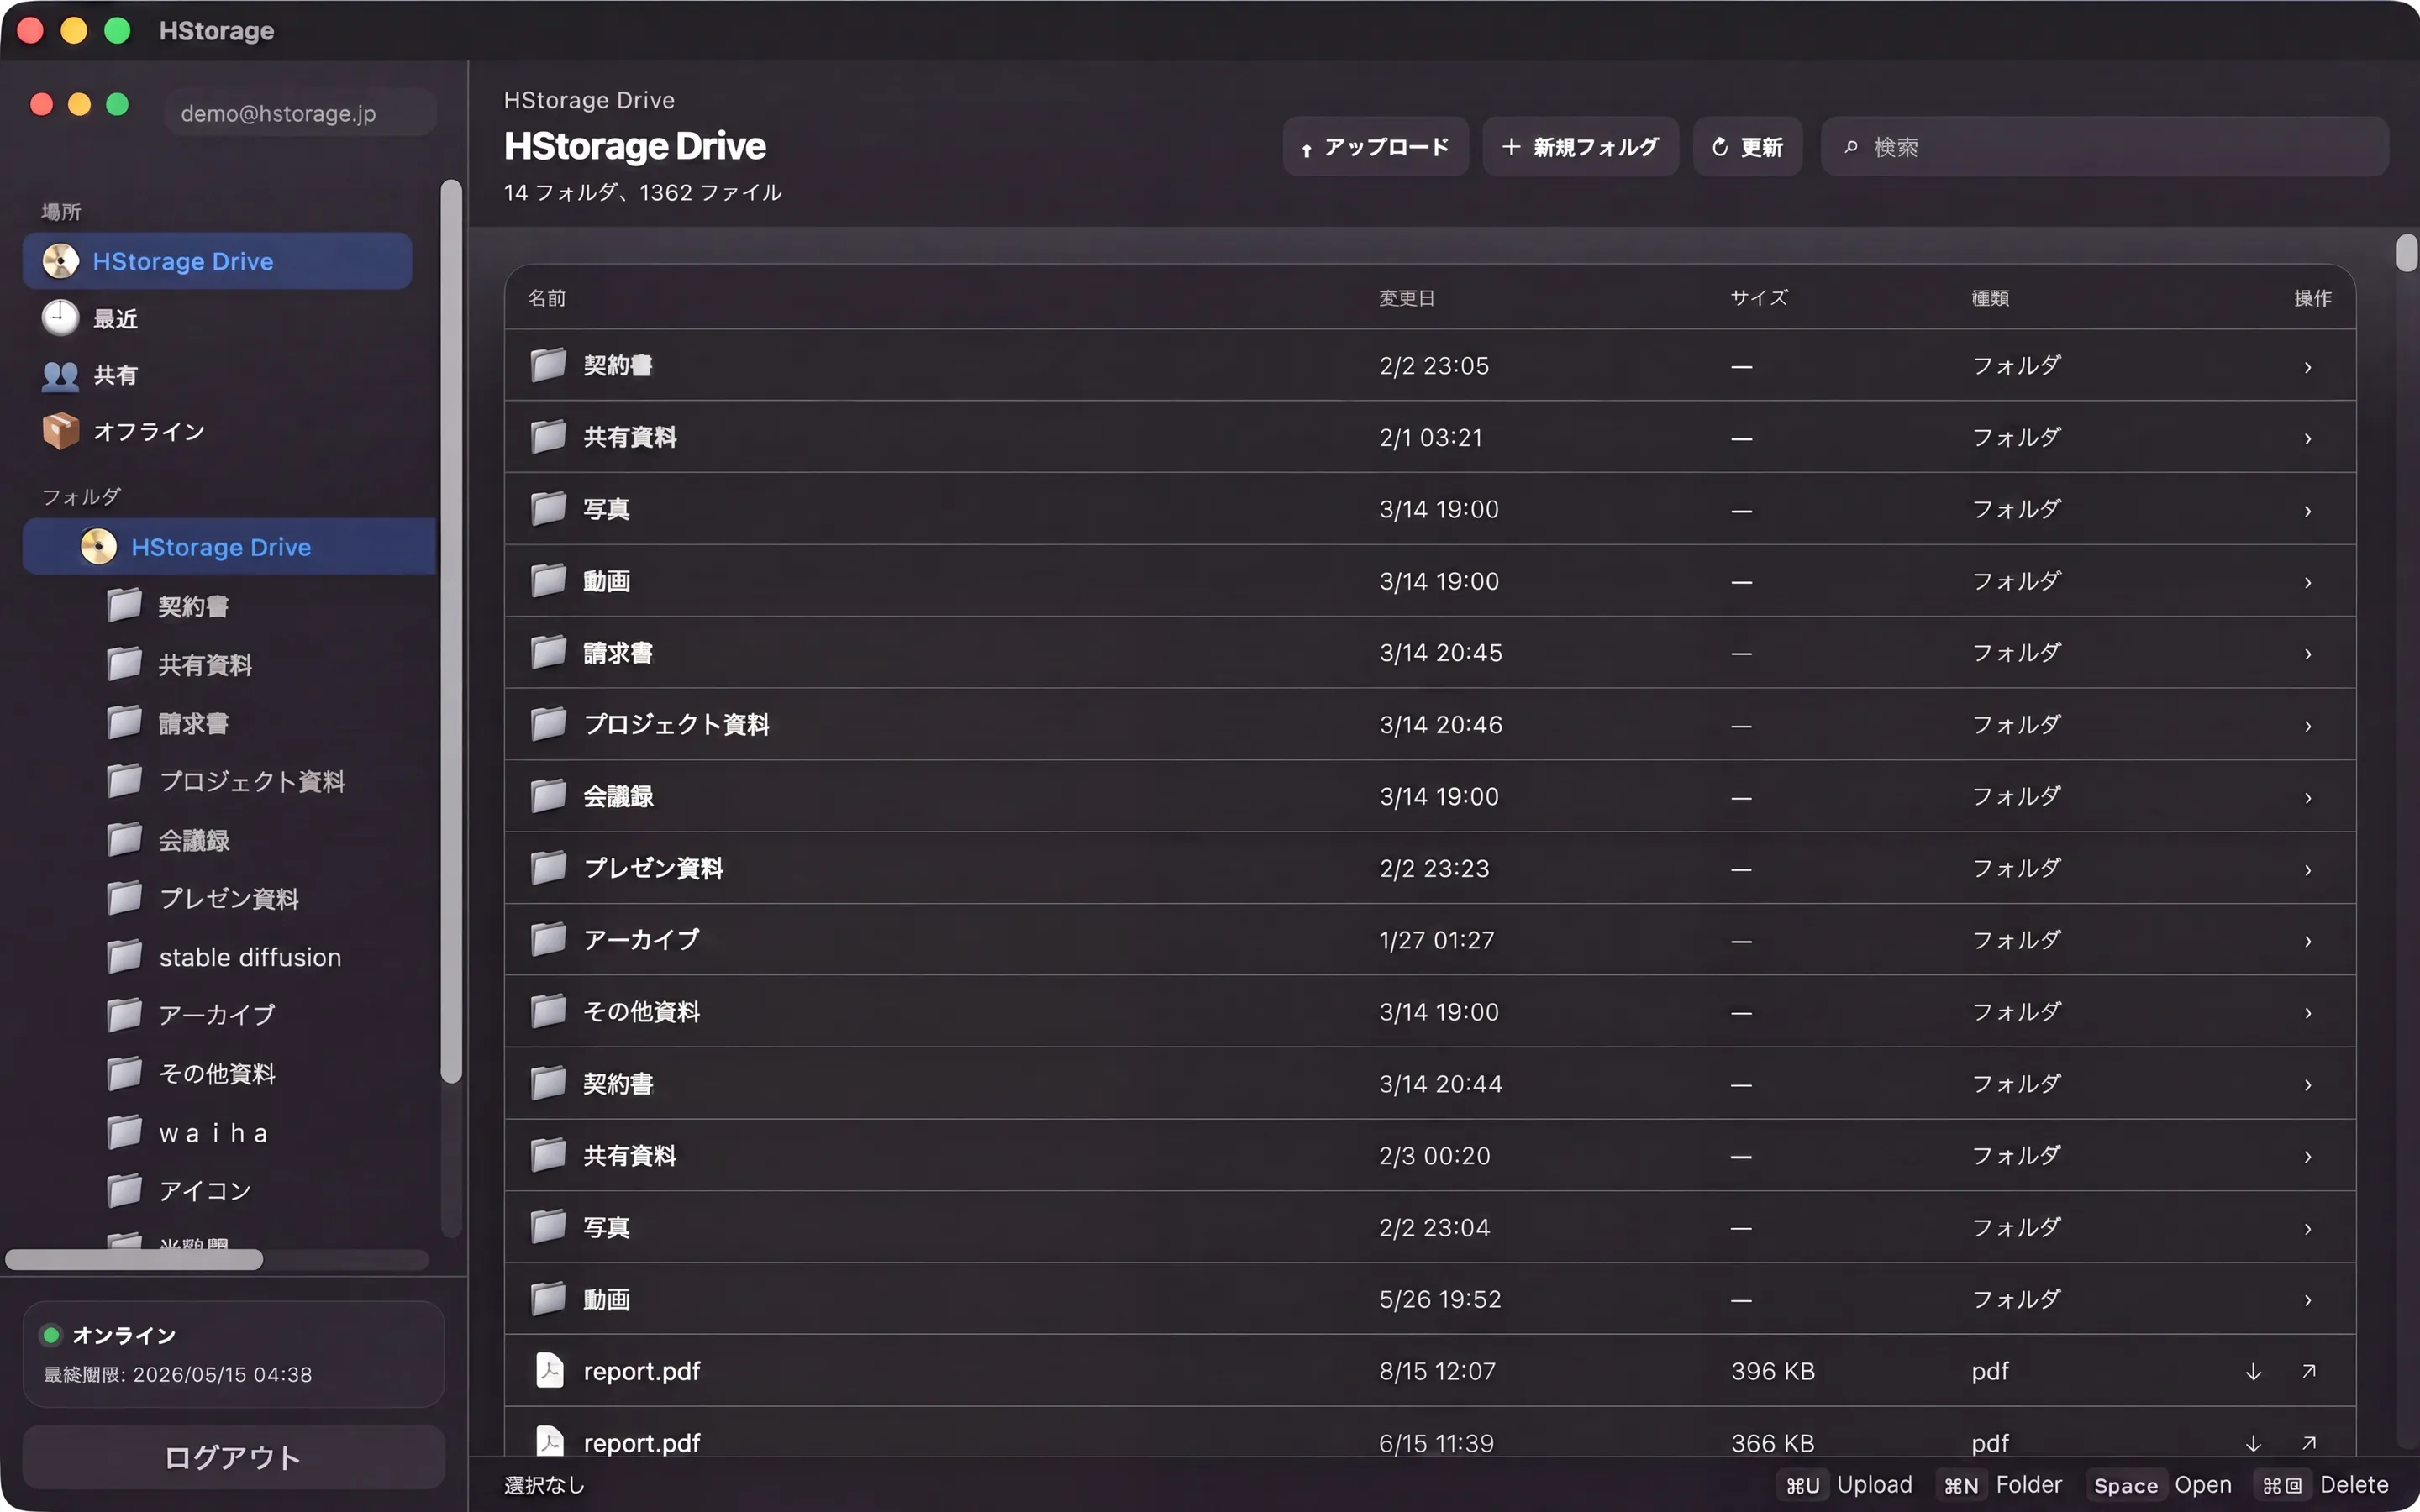Select HStorage Drive root in the フォルダ tree
Screen dimensions: 2420x1512
click(x=229, y=547)
